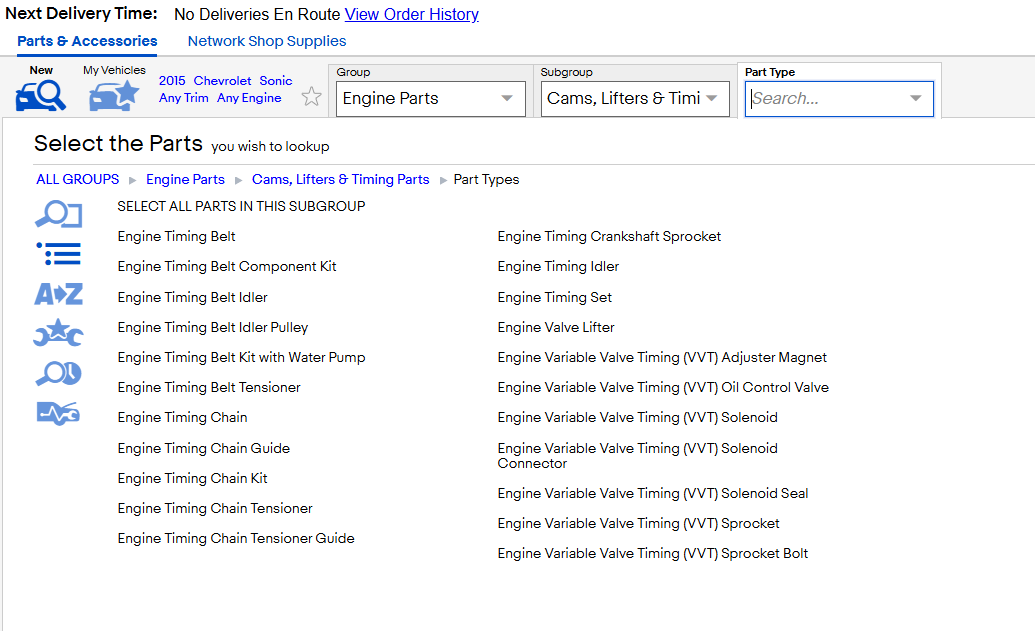Select Engine Timing Belt

tap(176, 236)
